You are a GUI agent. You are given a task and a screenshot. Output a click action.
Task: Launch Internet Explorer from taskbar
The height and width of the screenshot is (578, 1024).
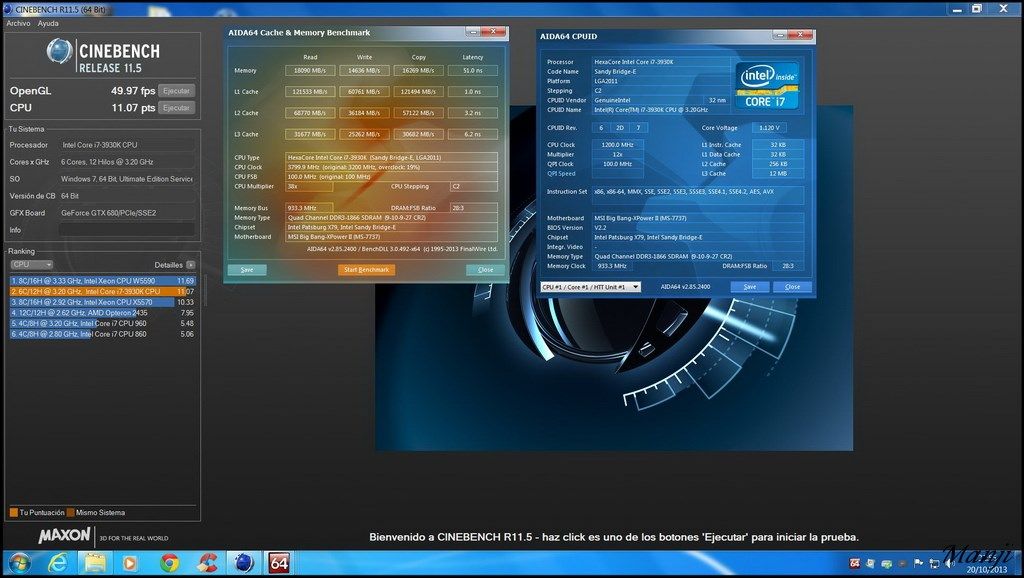coord(58,562)
